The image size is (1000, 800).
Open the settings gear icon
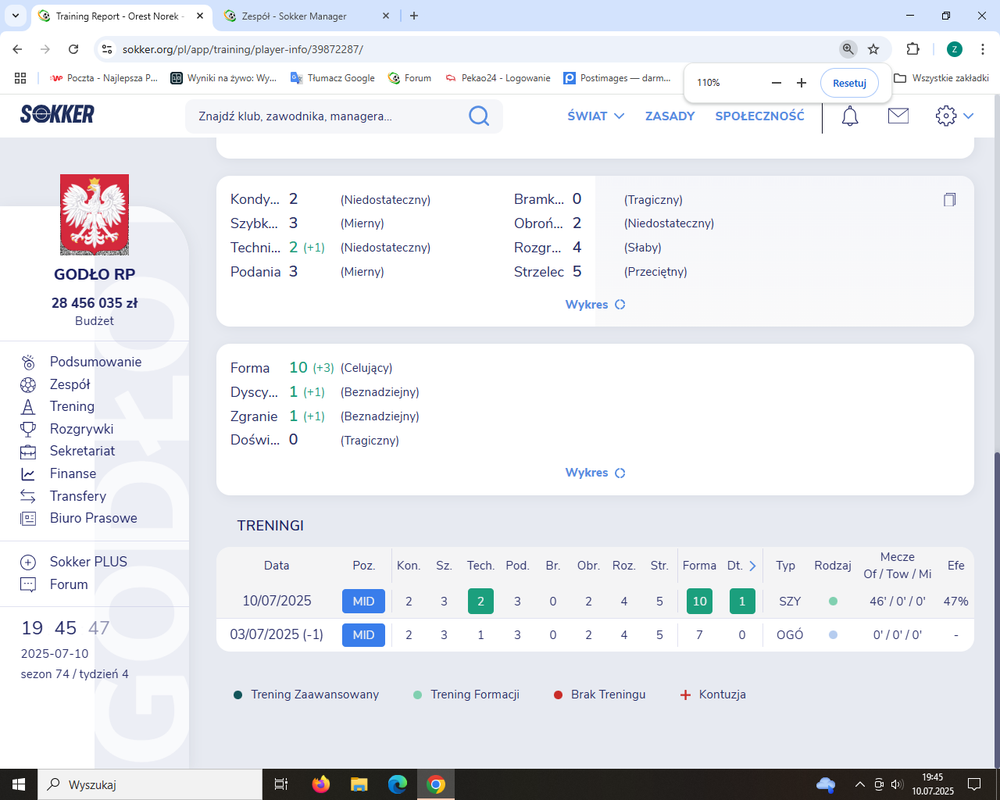[946, 115]
